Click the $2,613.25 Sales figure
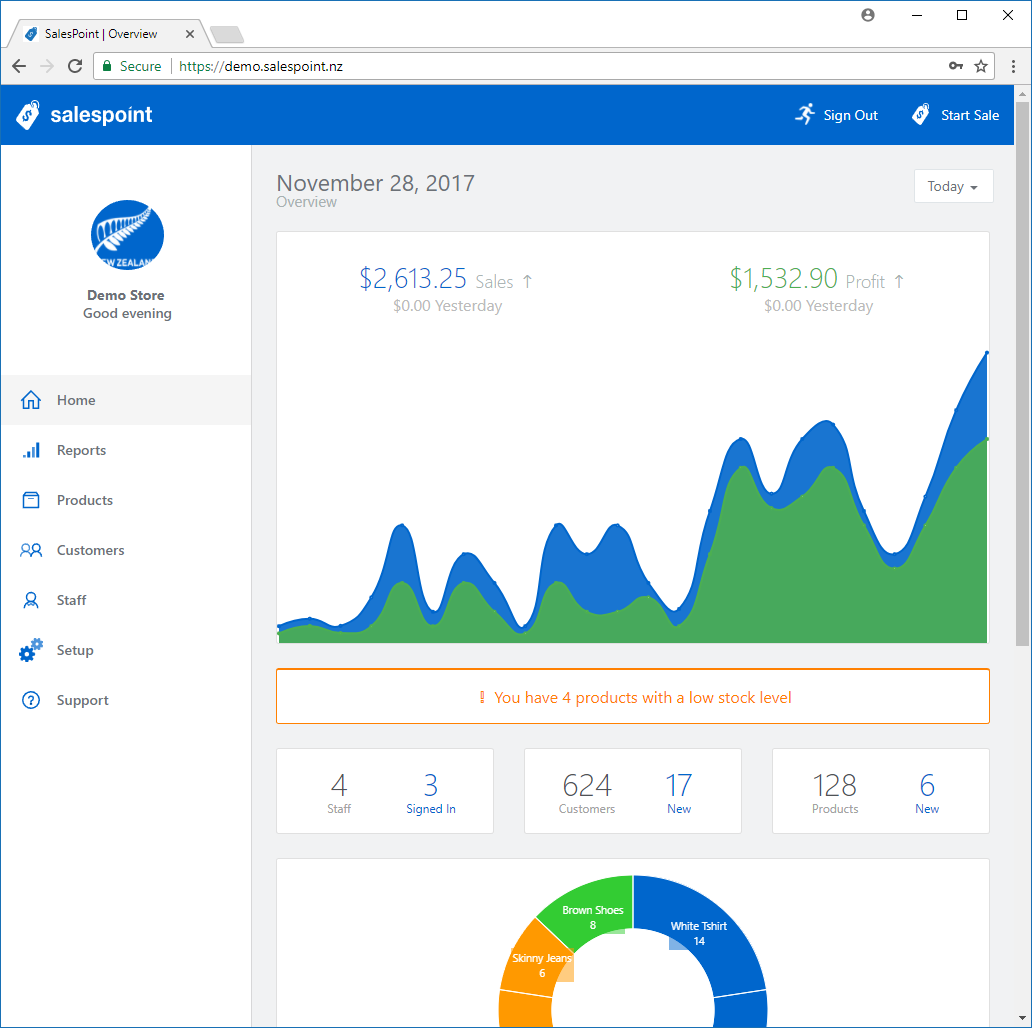This screenshot has height=1028, width=1032. point(413,278)
